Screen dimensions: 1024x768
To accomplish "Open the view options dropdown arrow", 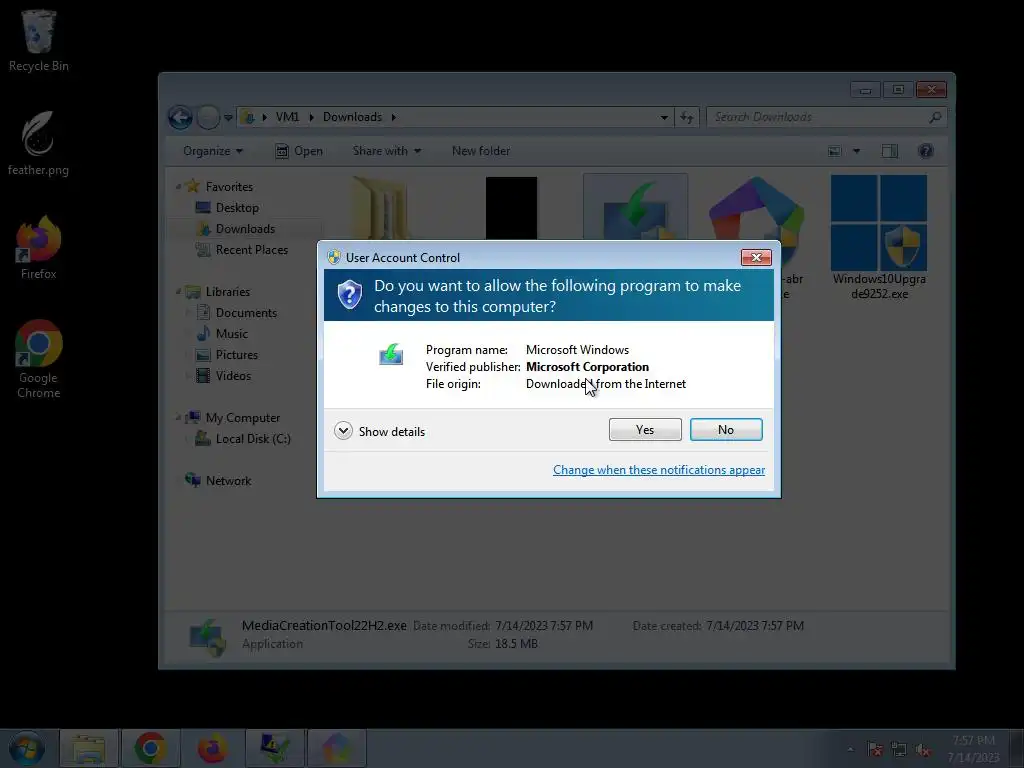I will [856, 151].
